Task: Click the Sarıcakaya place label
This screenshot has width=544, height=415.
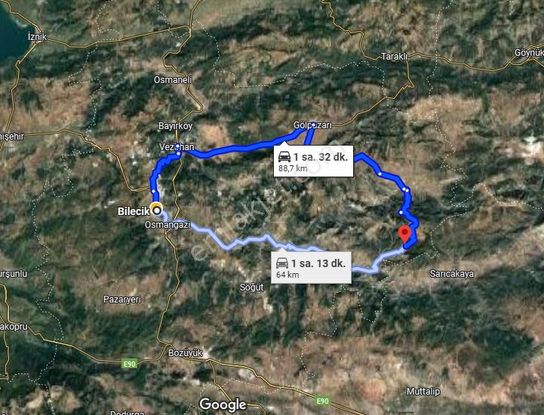Action: [452, 274]
